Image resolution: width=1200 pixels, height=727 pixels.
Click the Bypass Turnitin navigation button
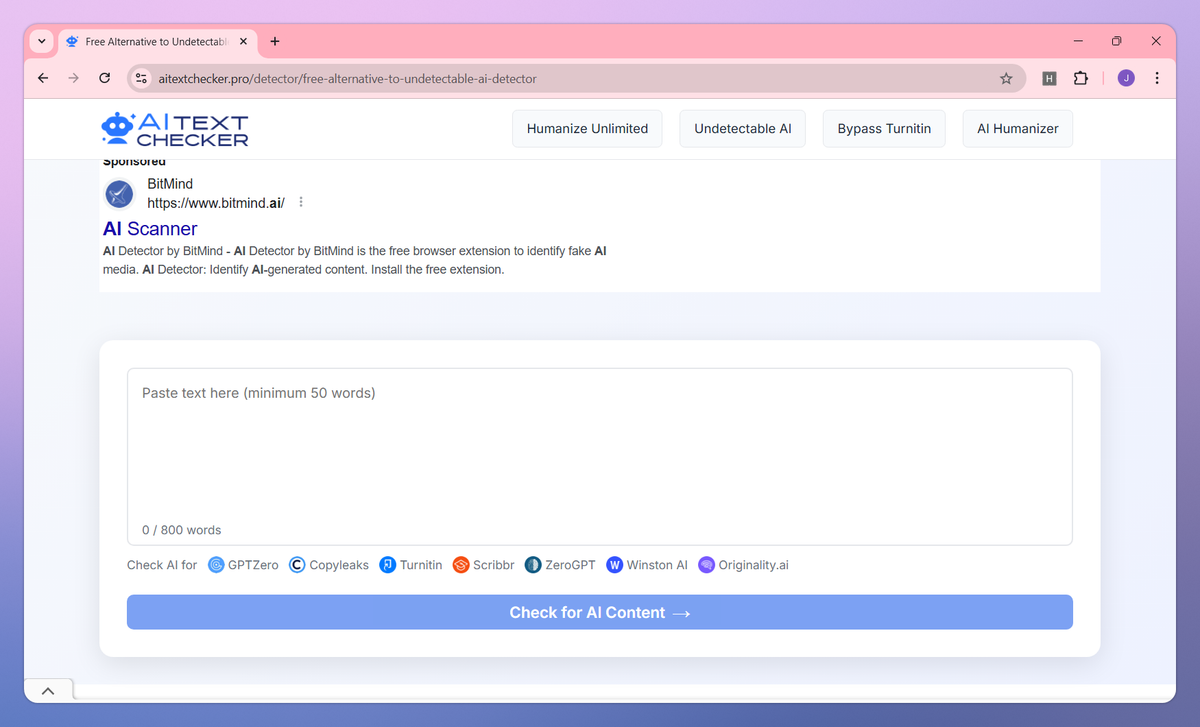tap(884, 128)
